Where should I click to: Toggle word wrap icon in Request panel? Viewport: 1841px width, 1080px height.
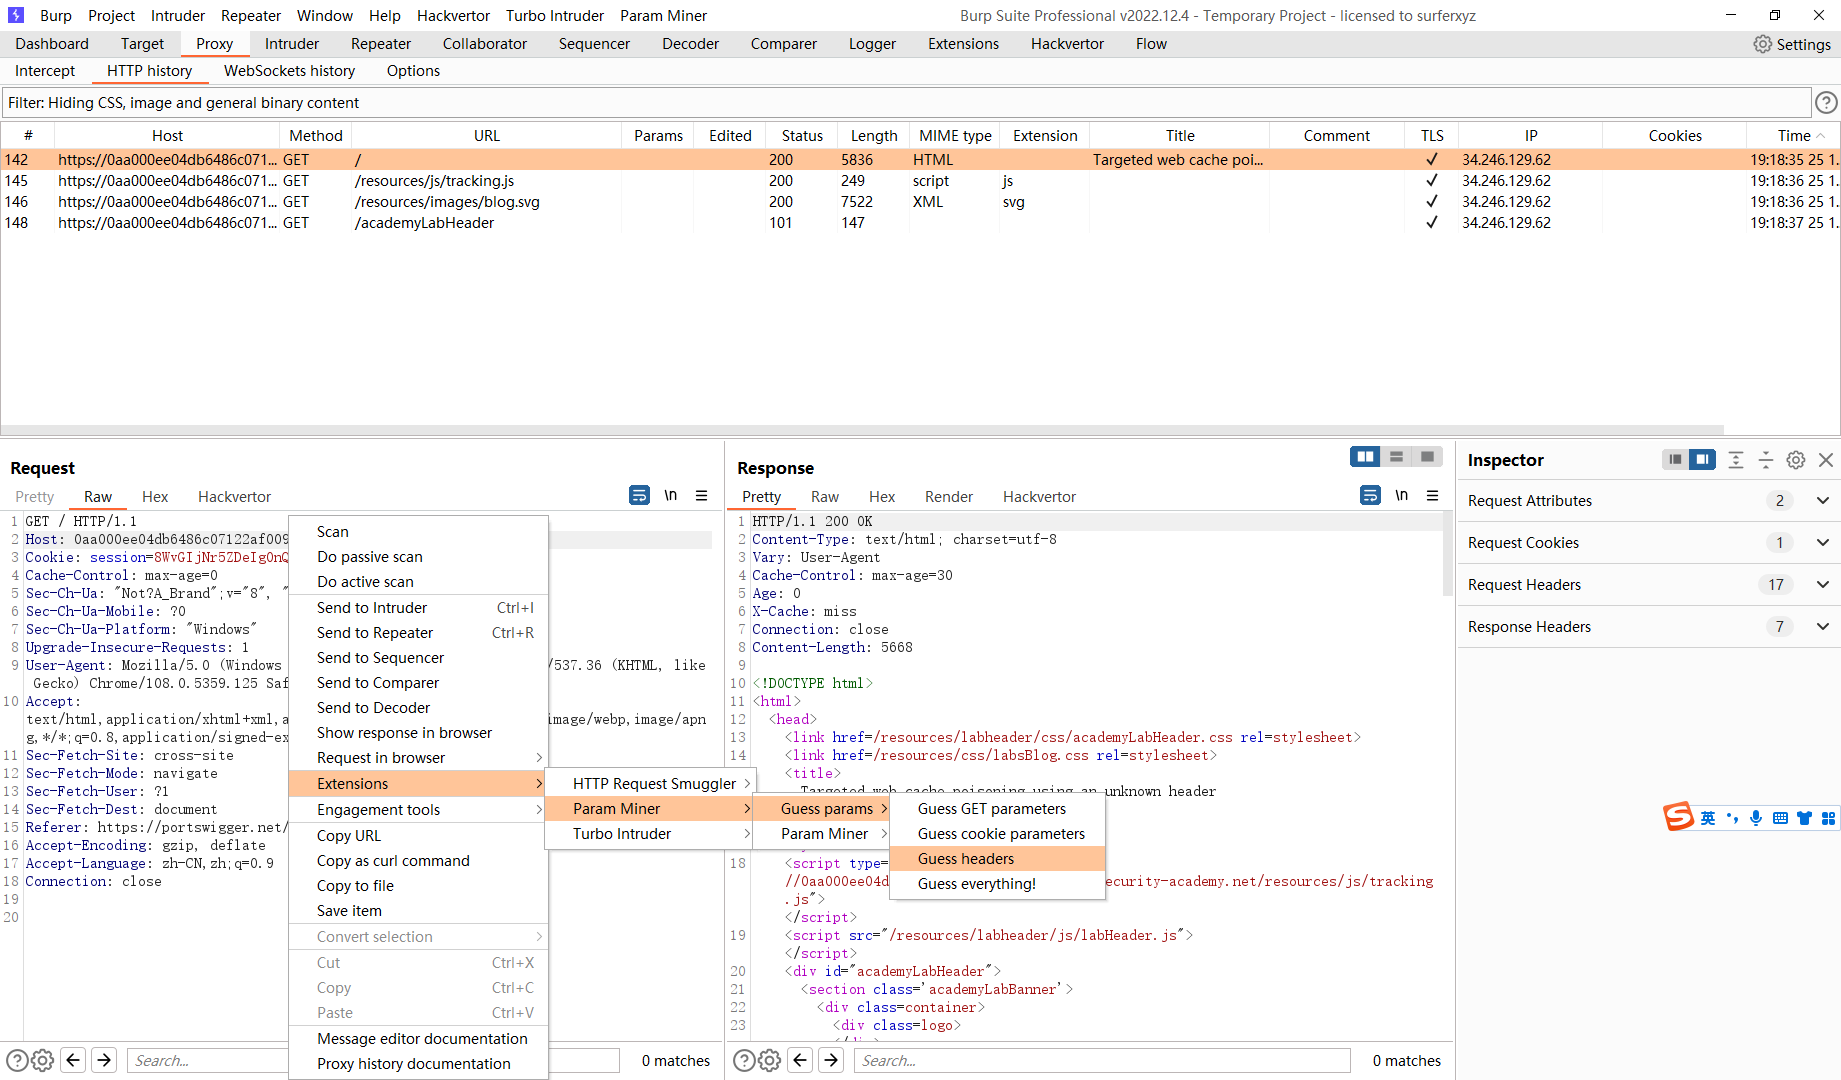639,495
